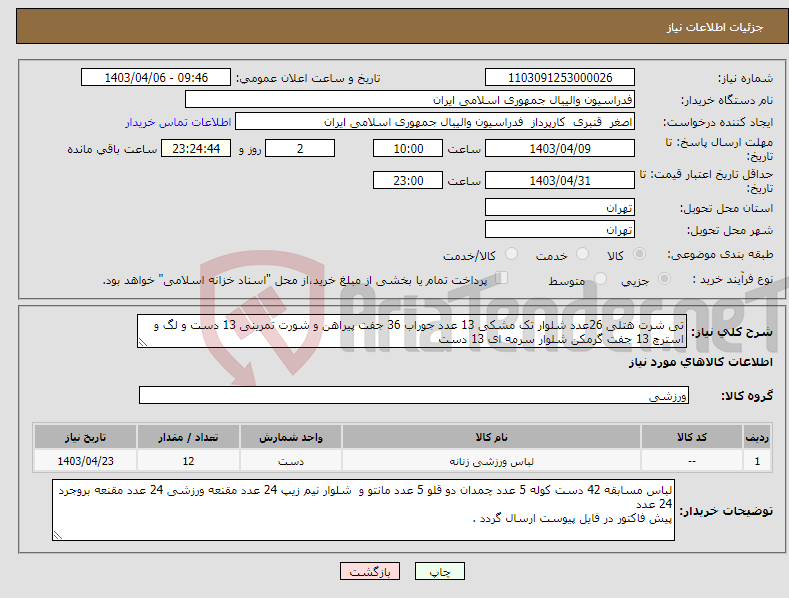Click the response deadline date 1403/04/09
The height and width of the screenshot is (598, 789).
[560, 148]
